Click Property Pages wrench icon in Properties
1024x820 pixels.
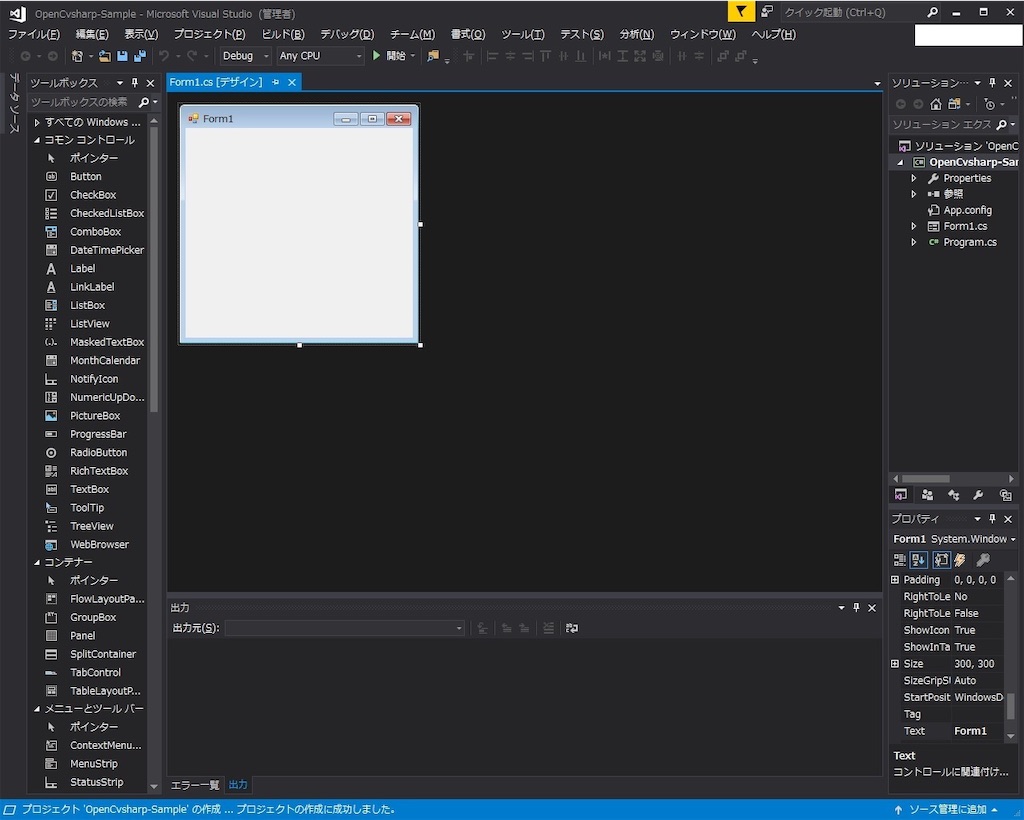tap(983, 560)
